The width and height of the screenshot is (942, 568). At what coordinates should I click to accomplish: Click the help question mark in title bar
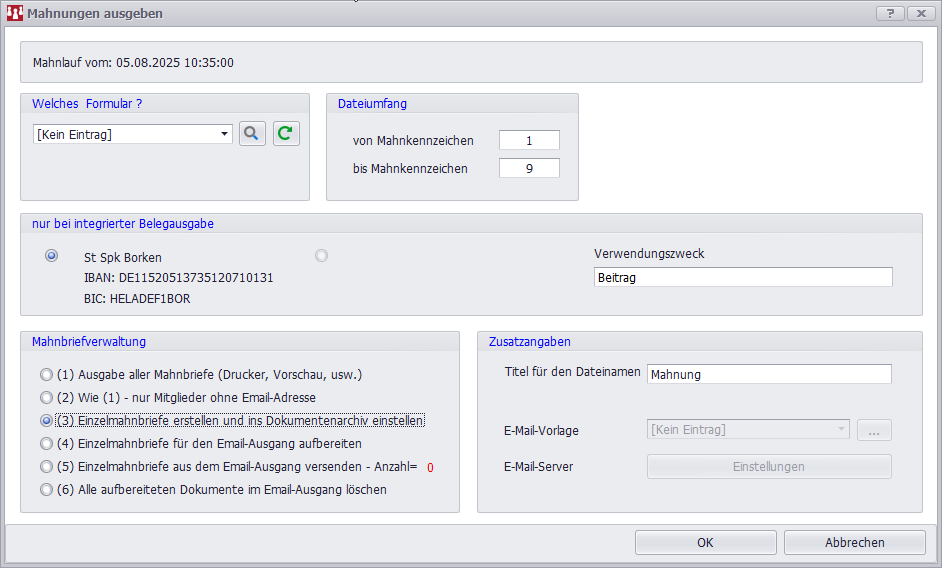pos(889,13)
